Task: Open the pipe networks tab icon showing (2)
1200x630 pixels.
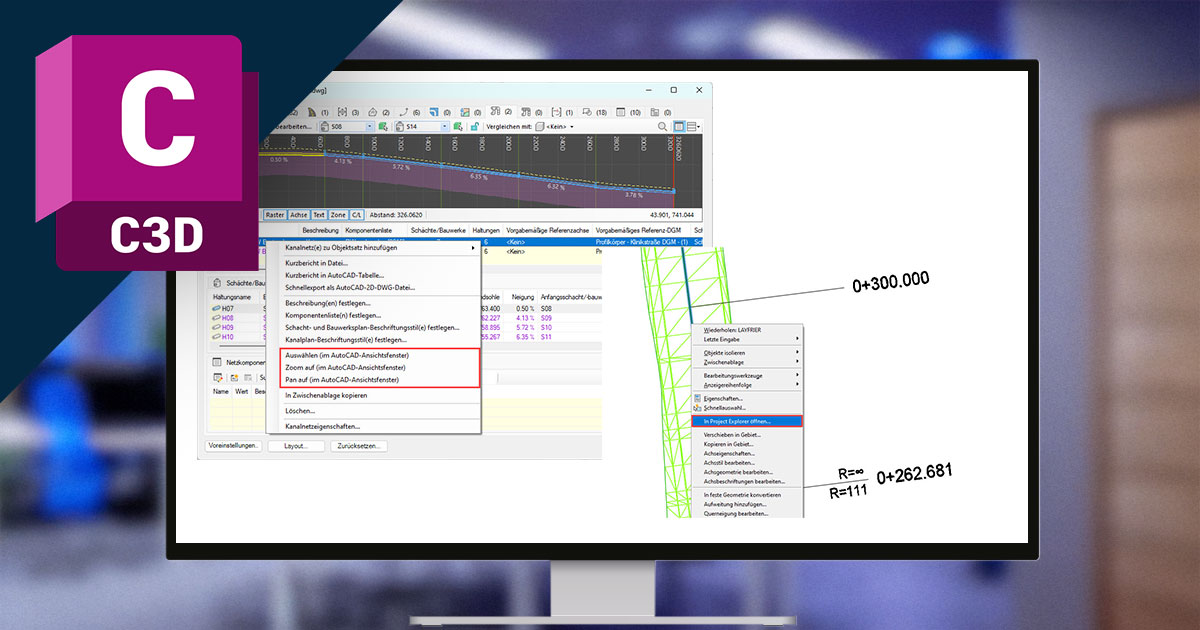Action: (x=494, y=112)
